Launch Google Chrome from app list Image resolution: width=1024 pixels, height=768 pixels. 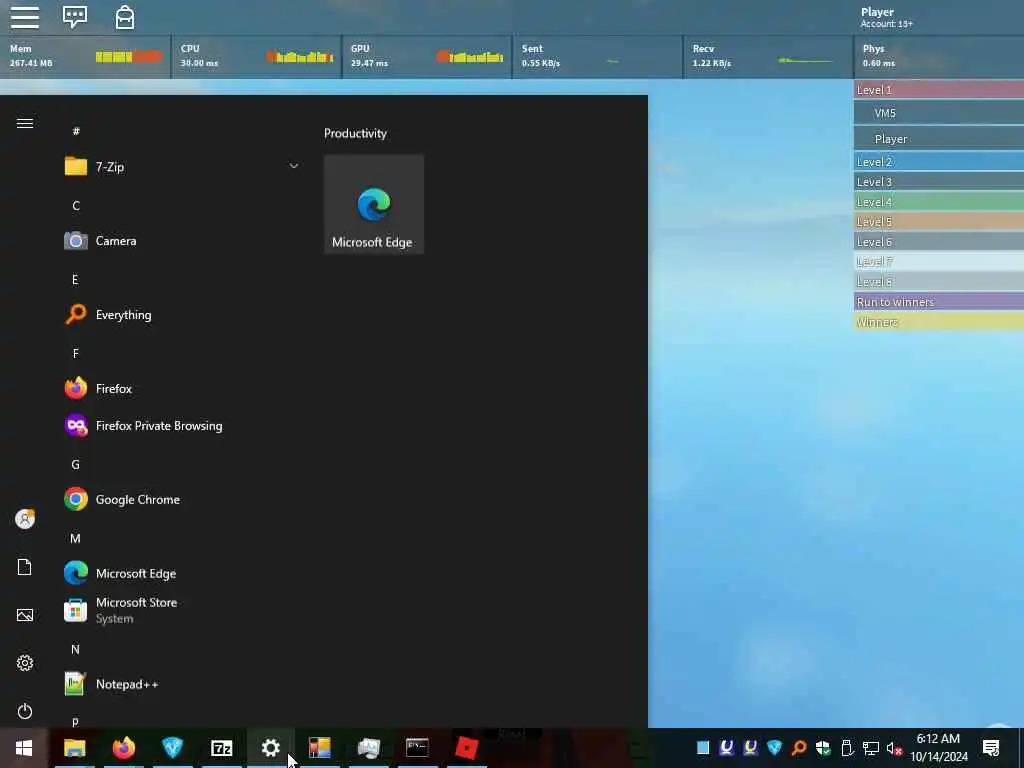click(x=183, y=500)
